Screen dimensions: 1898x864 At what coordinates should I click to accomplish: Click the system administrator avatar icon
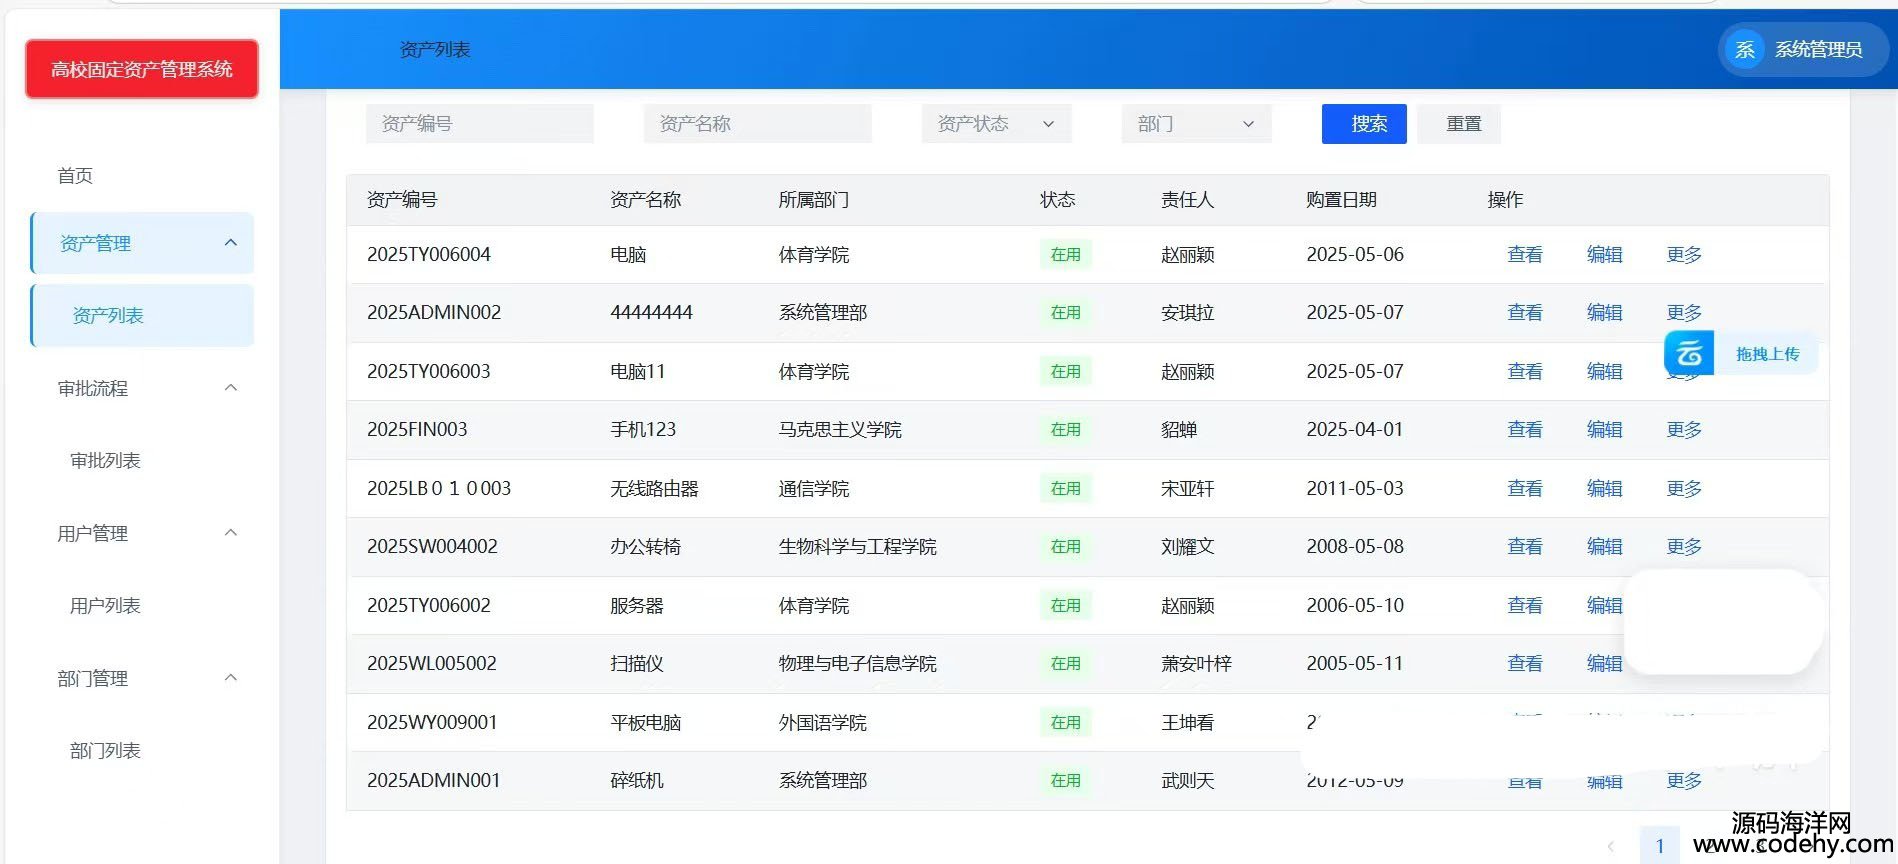1745,50
